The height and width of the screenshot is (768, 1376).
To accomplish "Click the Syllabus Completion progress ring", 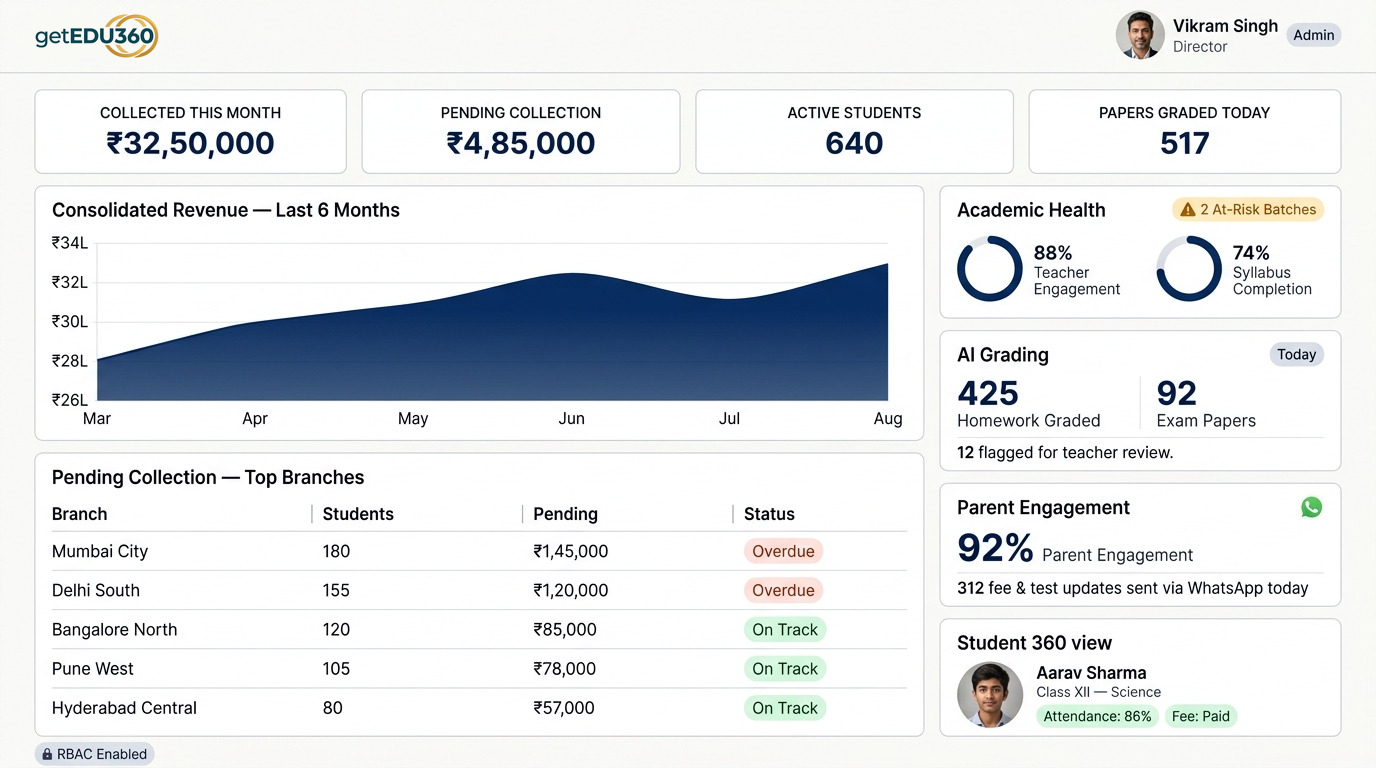I will pyautogui.click(x=1189, y=269).
